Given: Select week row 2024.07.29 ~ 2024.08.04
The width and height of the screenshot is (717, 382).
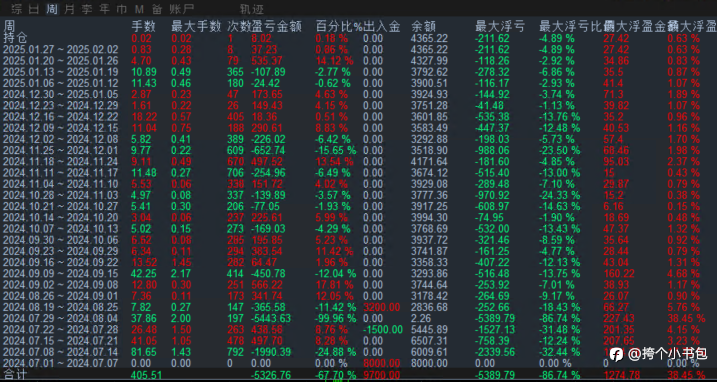Looking at the screenshot, I should point(60,318).
